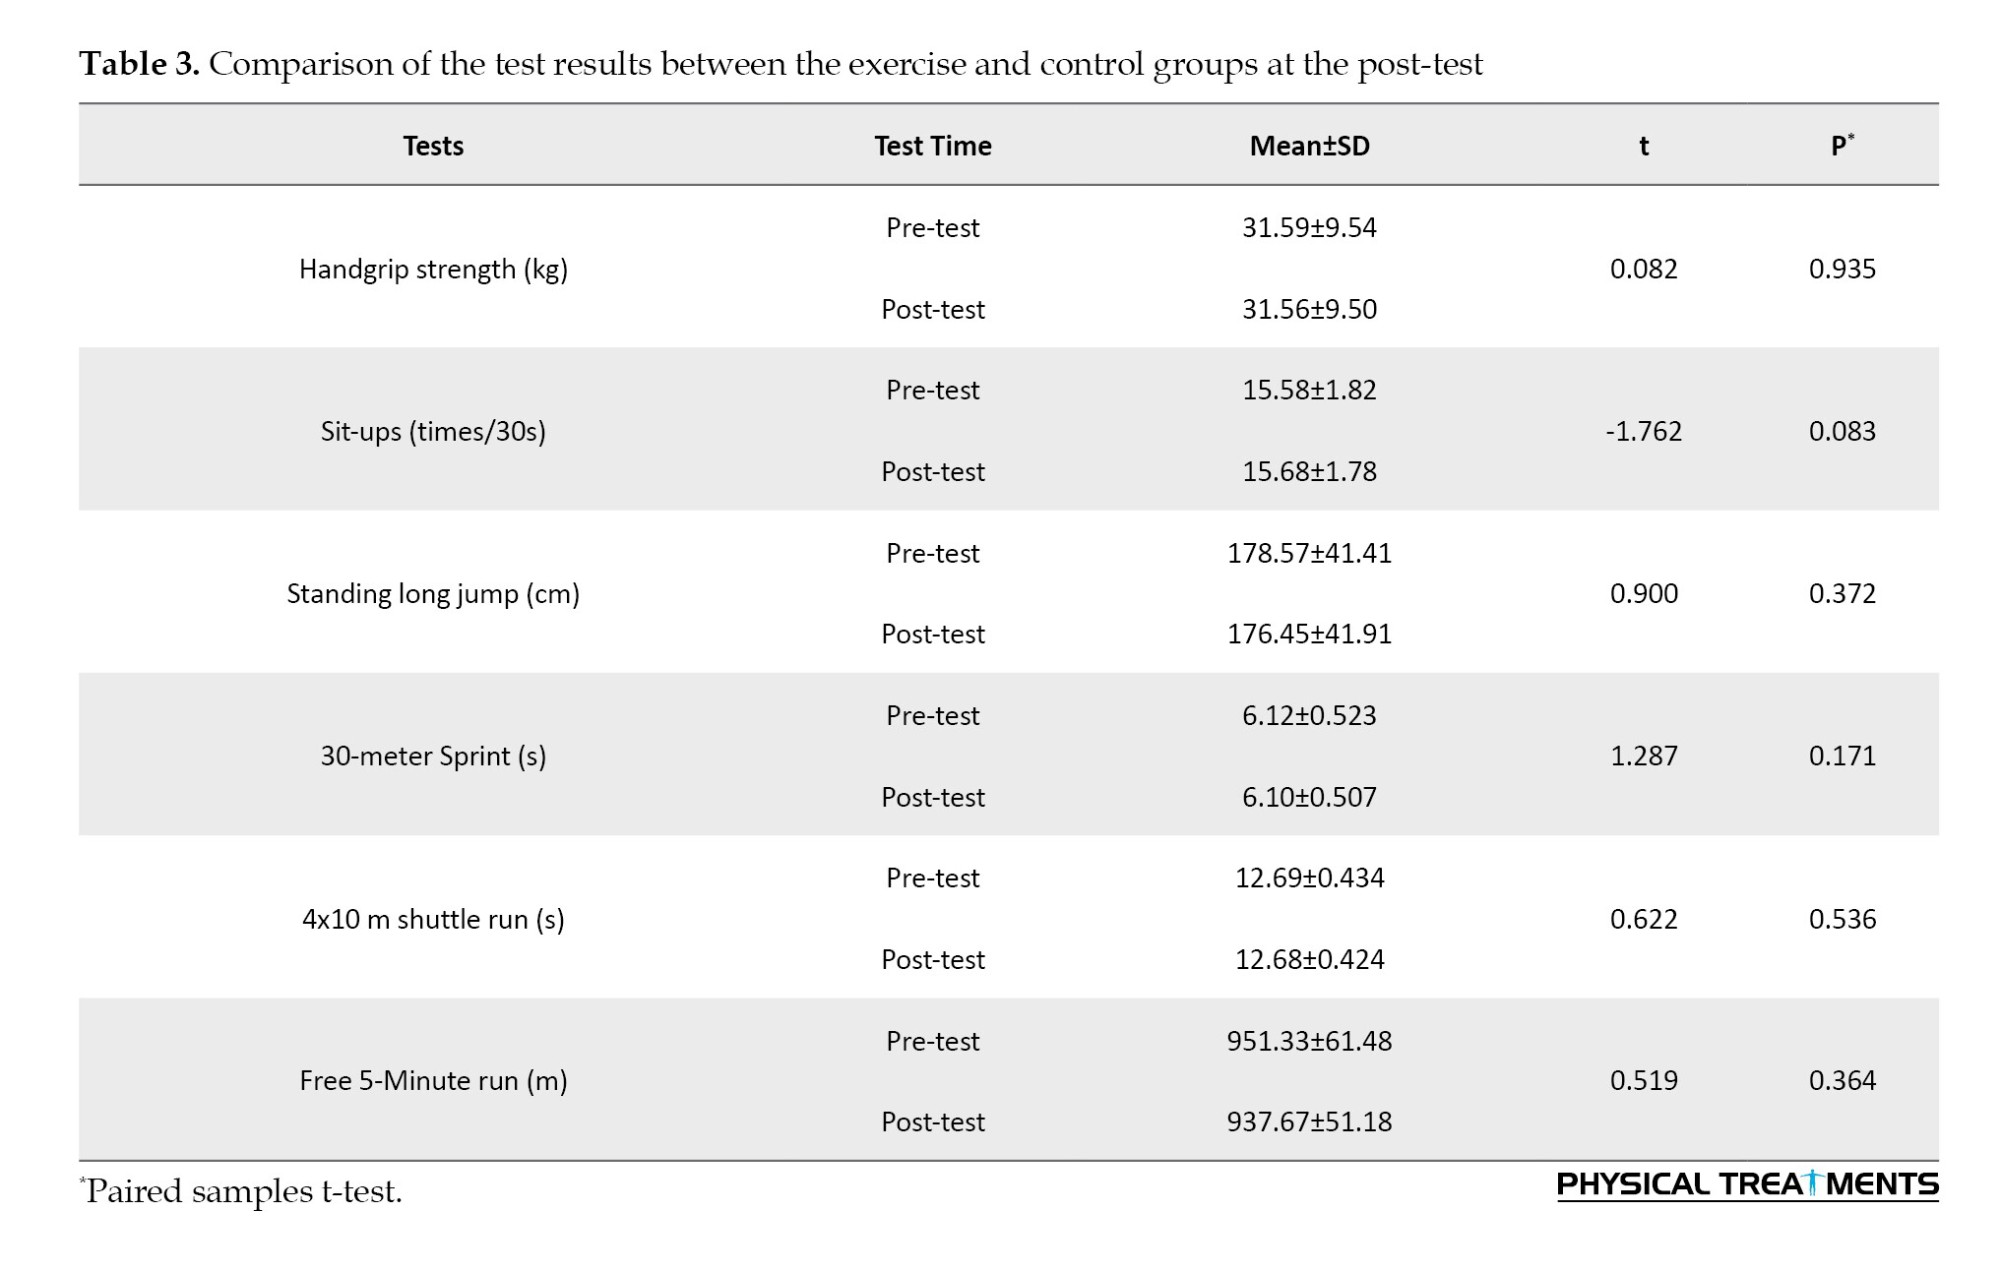Select the 4x10 m shuttle run label
The width and height of the screenshot is (2000, 1272).
click(x=433, y=919)
